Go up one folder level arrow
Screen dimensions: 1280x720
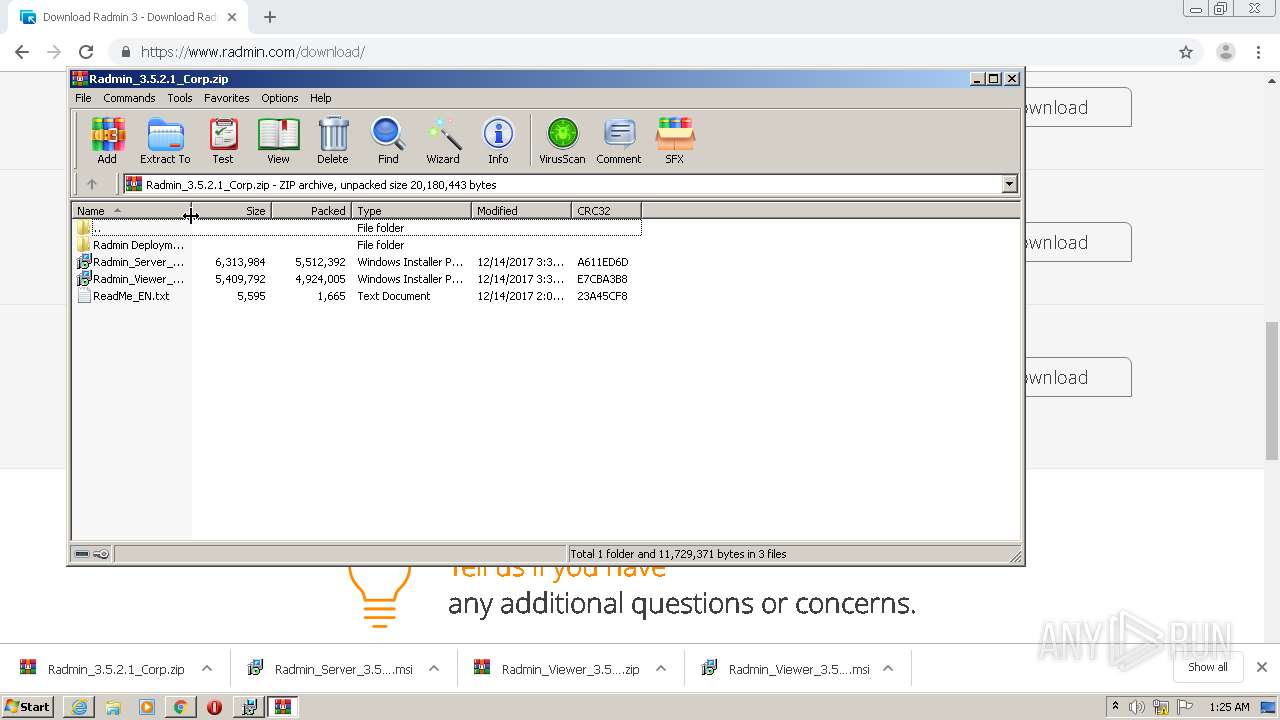tap(92, 184)
